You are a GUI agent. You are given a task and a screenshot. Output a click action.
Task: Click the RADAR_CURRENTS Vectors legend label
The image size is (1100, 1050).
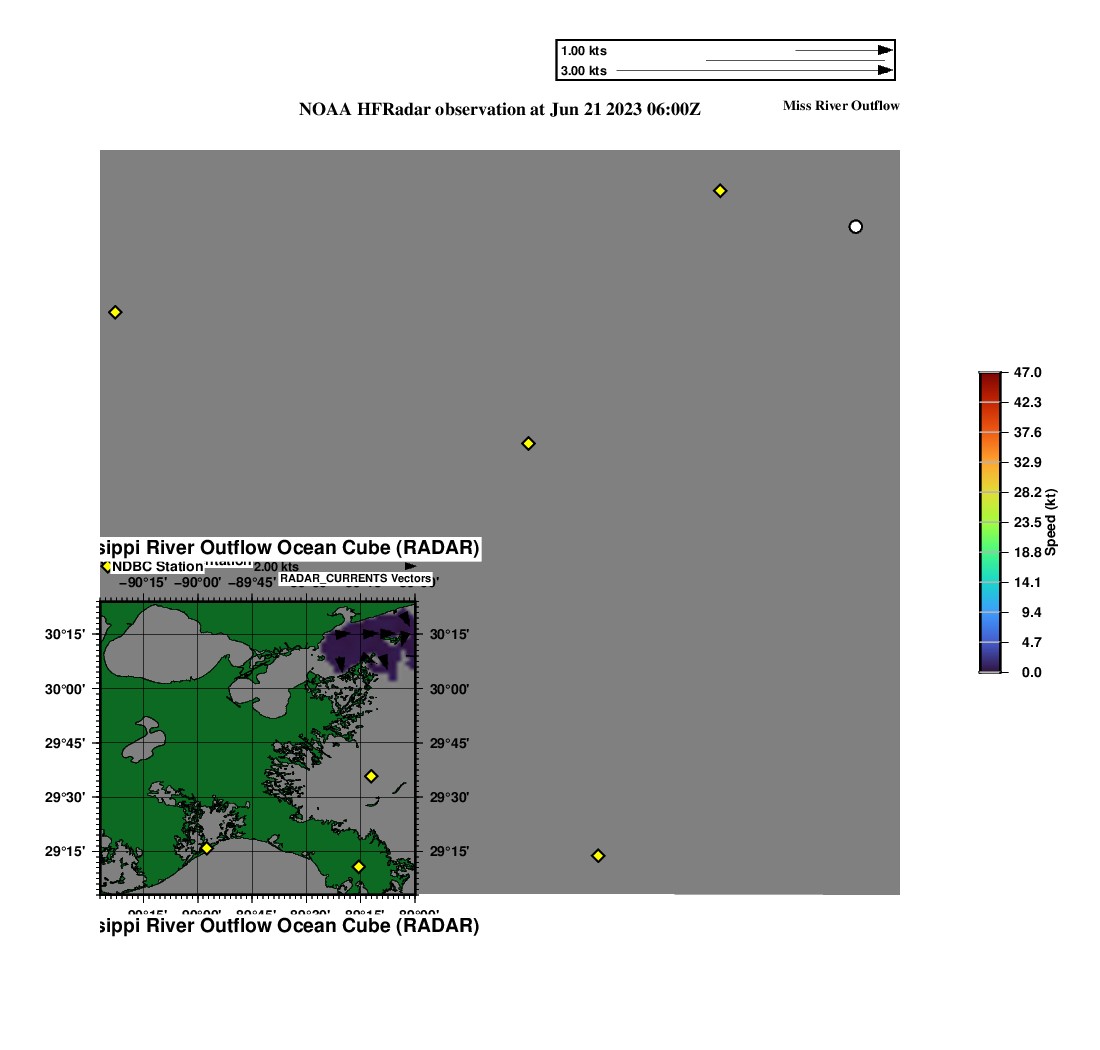[355, 579]
